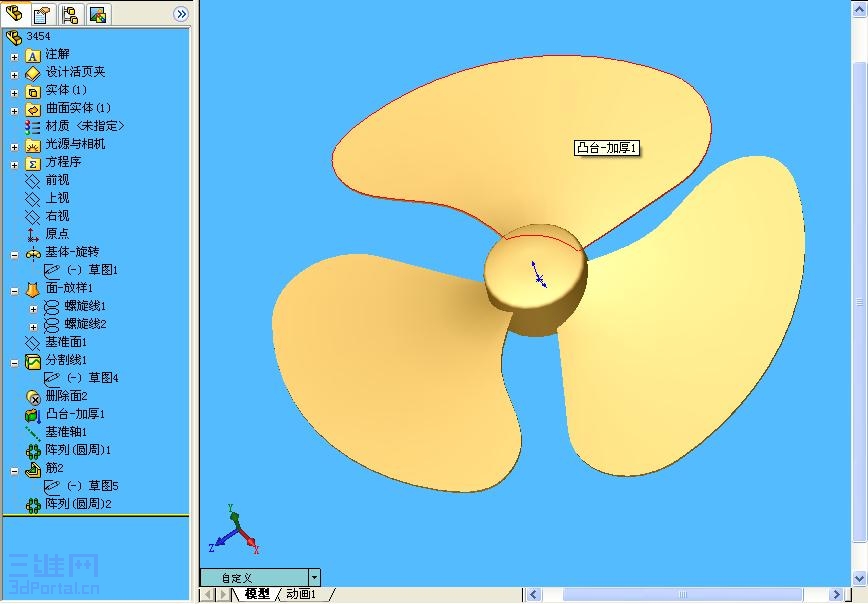Click the 草图1 sketch icon

(51, 271)
